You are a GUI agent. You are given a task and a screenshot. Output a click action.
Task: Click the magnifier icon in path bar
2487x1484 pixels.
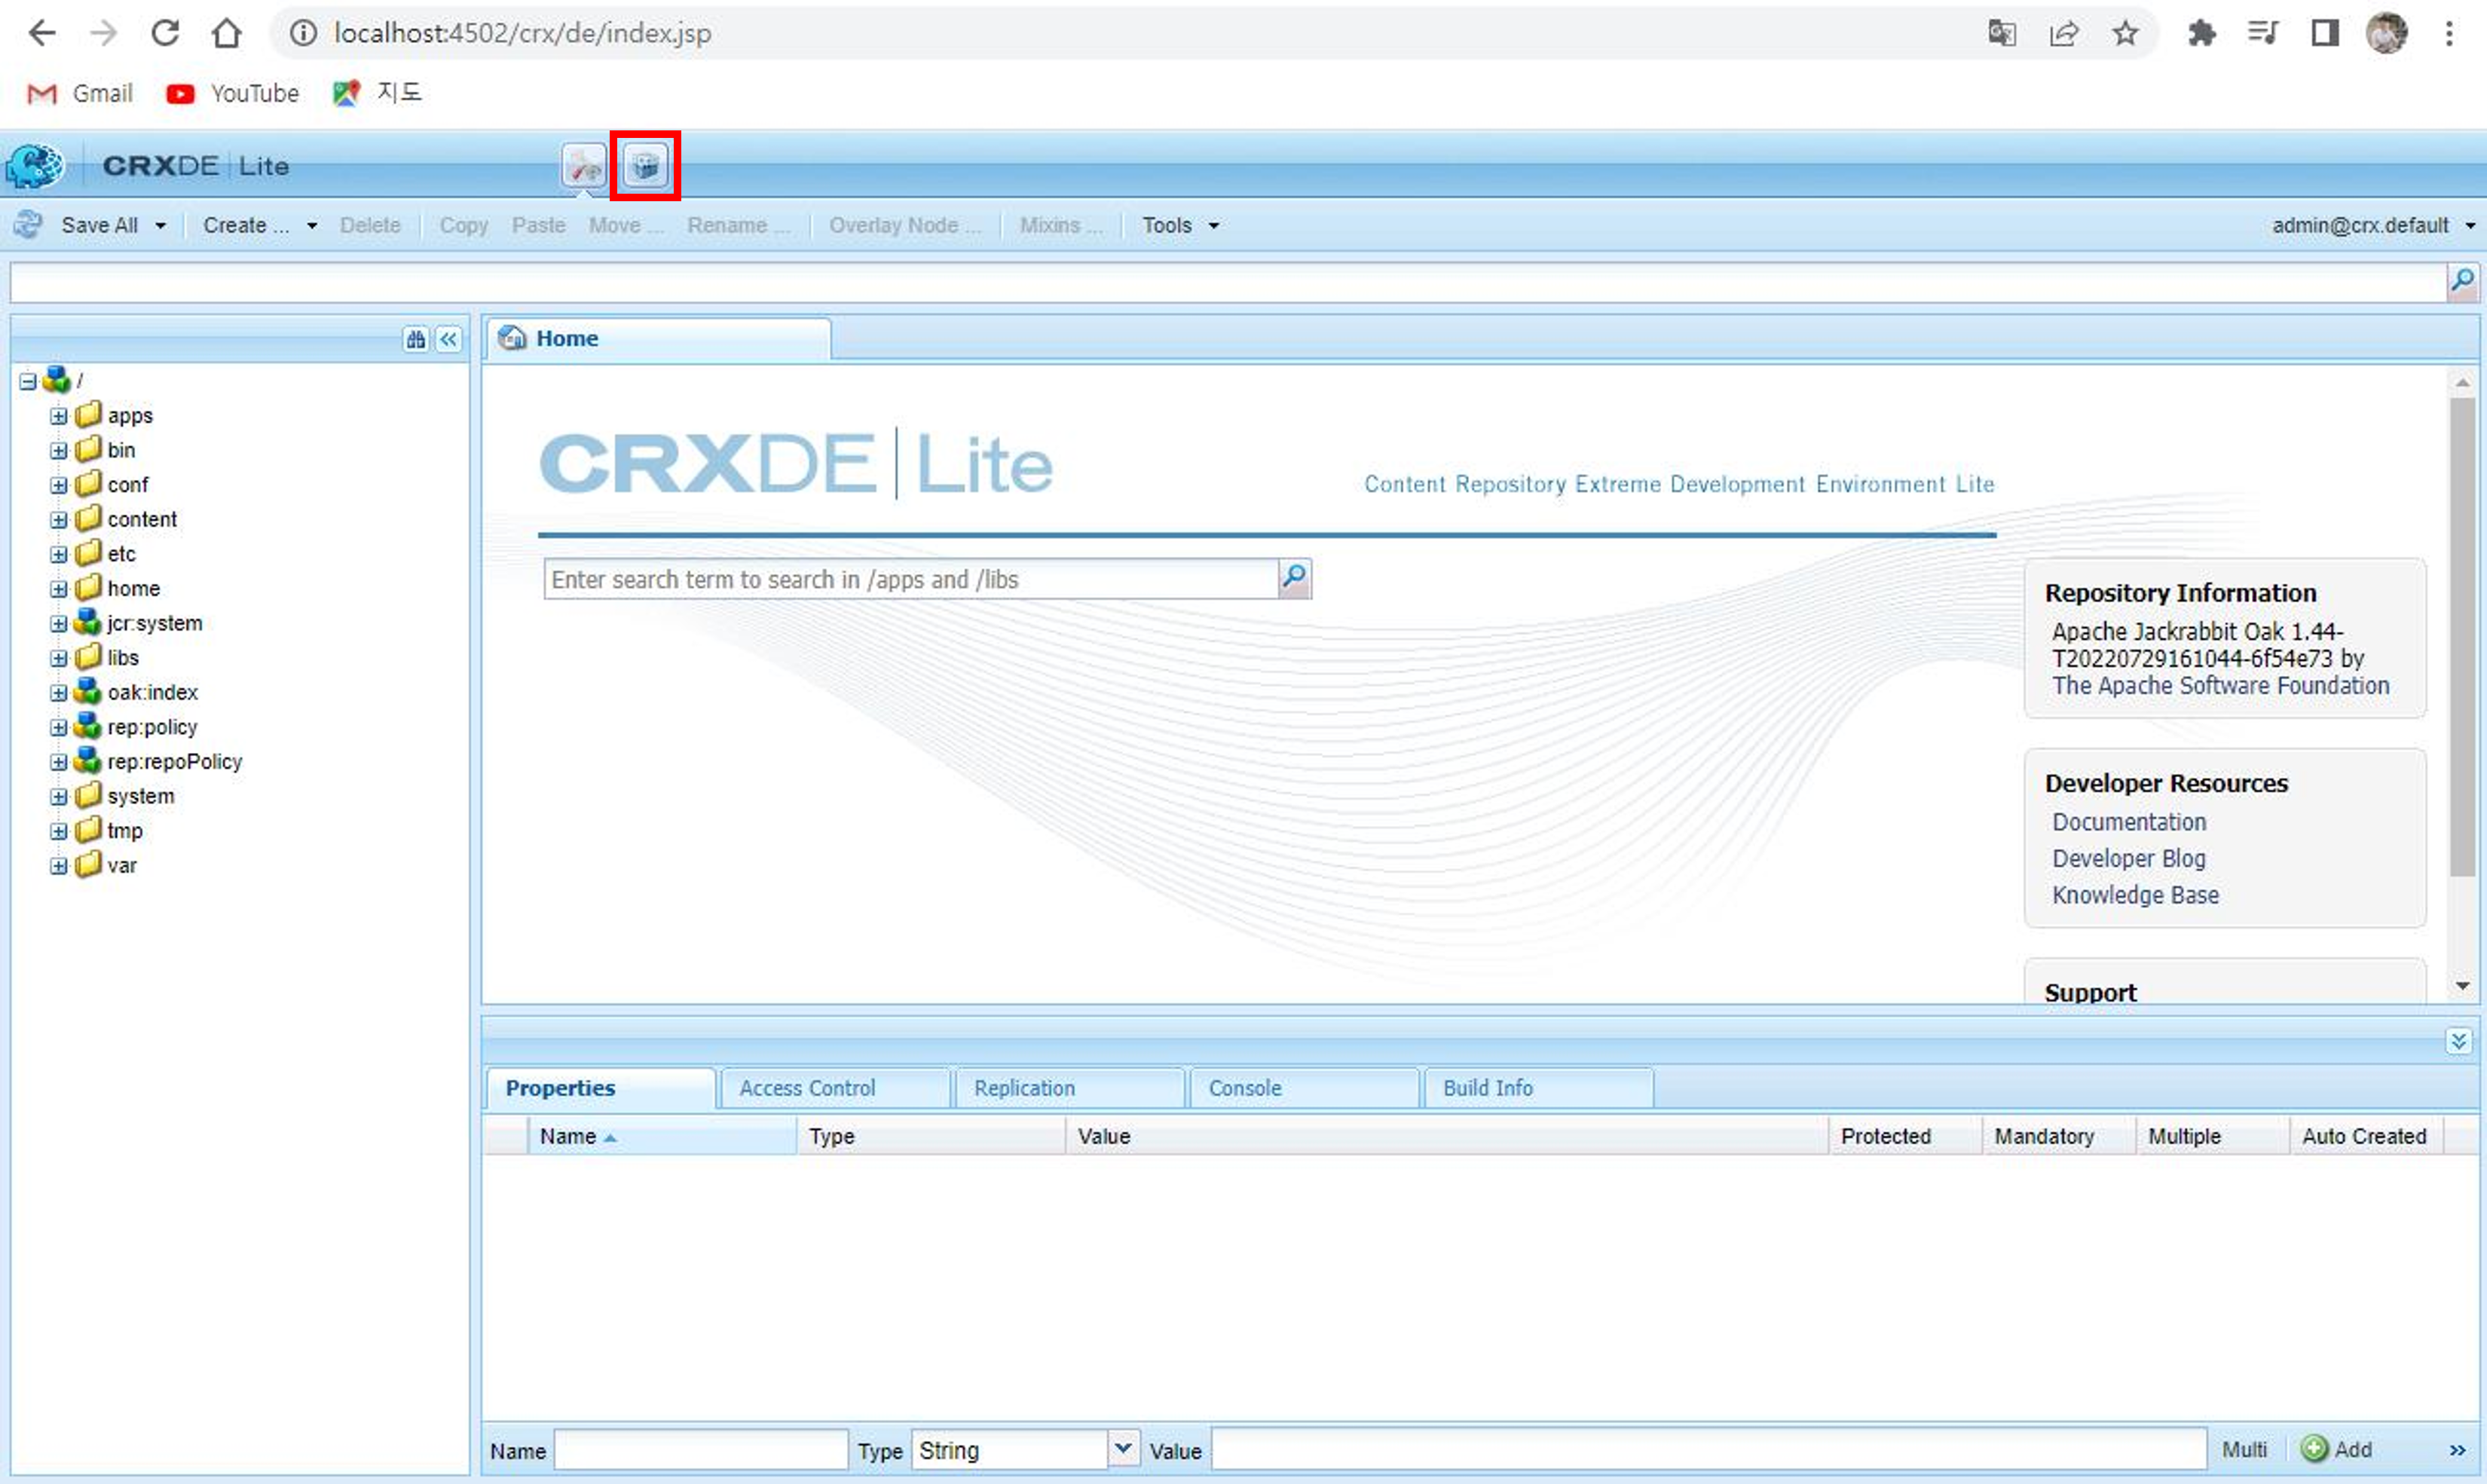2462,281
